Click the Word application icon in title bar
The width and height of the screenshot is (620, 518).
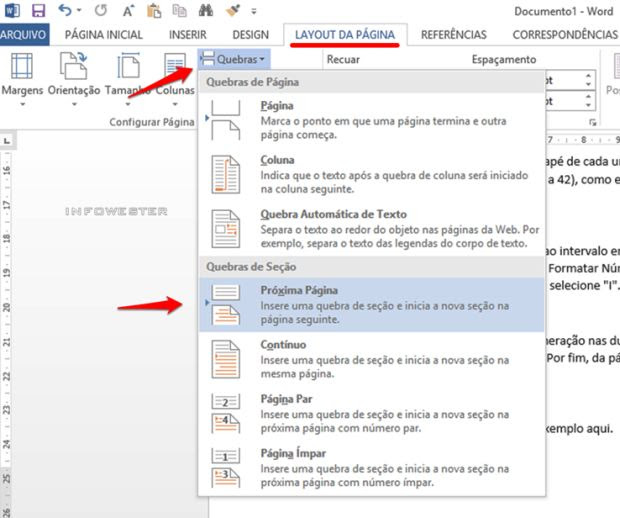[x=12, y=11]
